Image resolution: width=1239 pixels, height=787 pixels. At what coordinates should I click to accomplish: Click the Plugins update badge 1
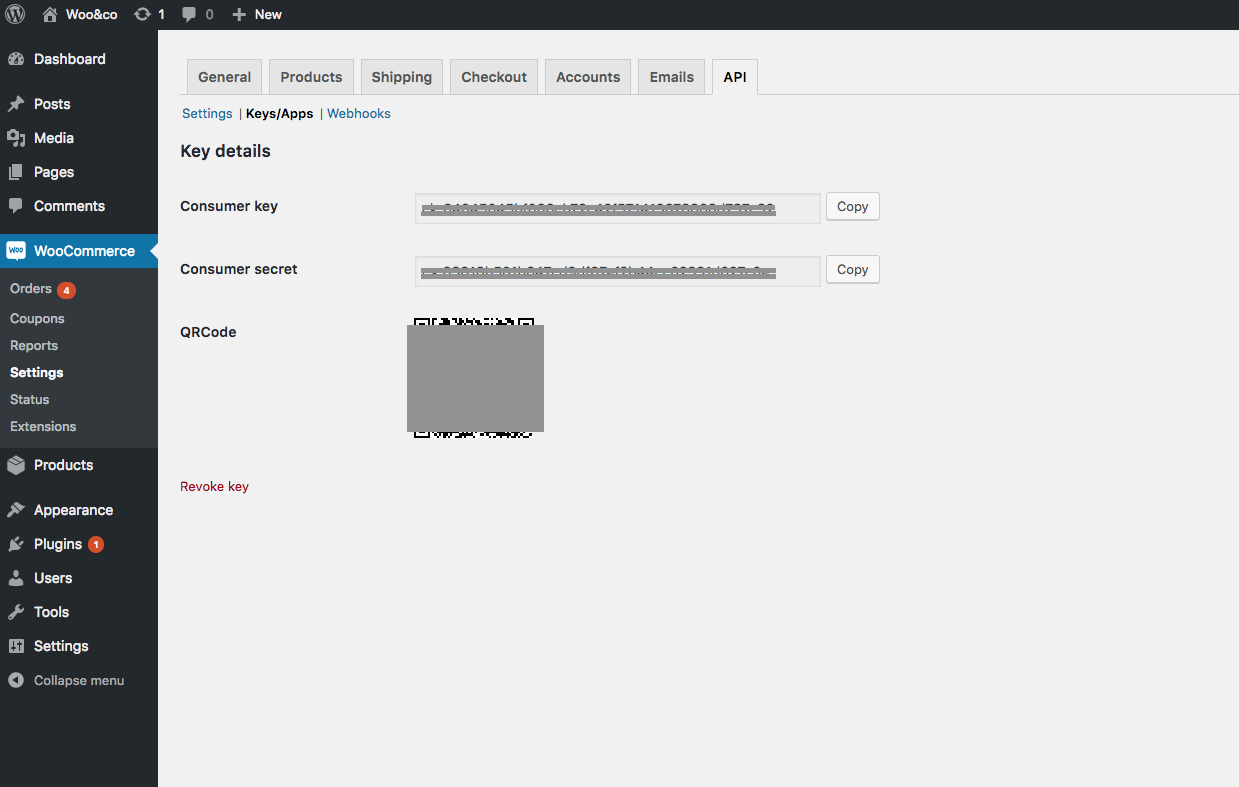(x=95, y=545)
